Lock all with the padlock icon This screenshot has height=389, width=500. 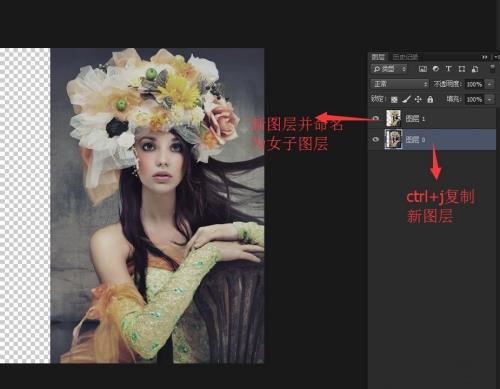tap(430, 99)
